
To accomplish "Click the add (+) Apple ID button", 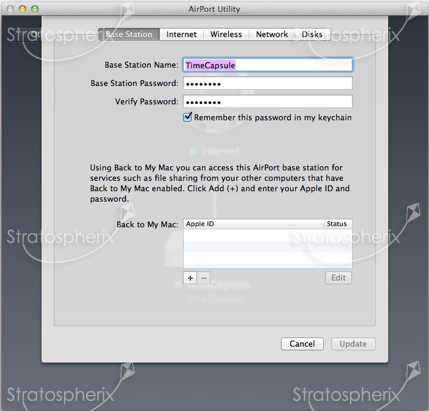I will click(x=190, y=278).
